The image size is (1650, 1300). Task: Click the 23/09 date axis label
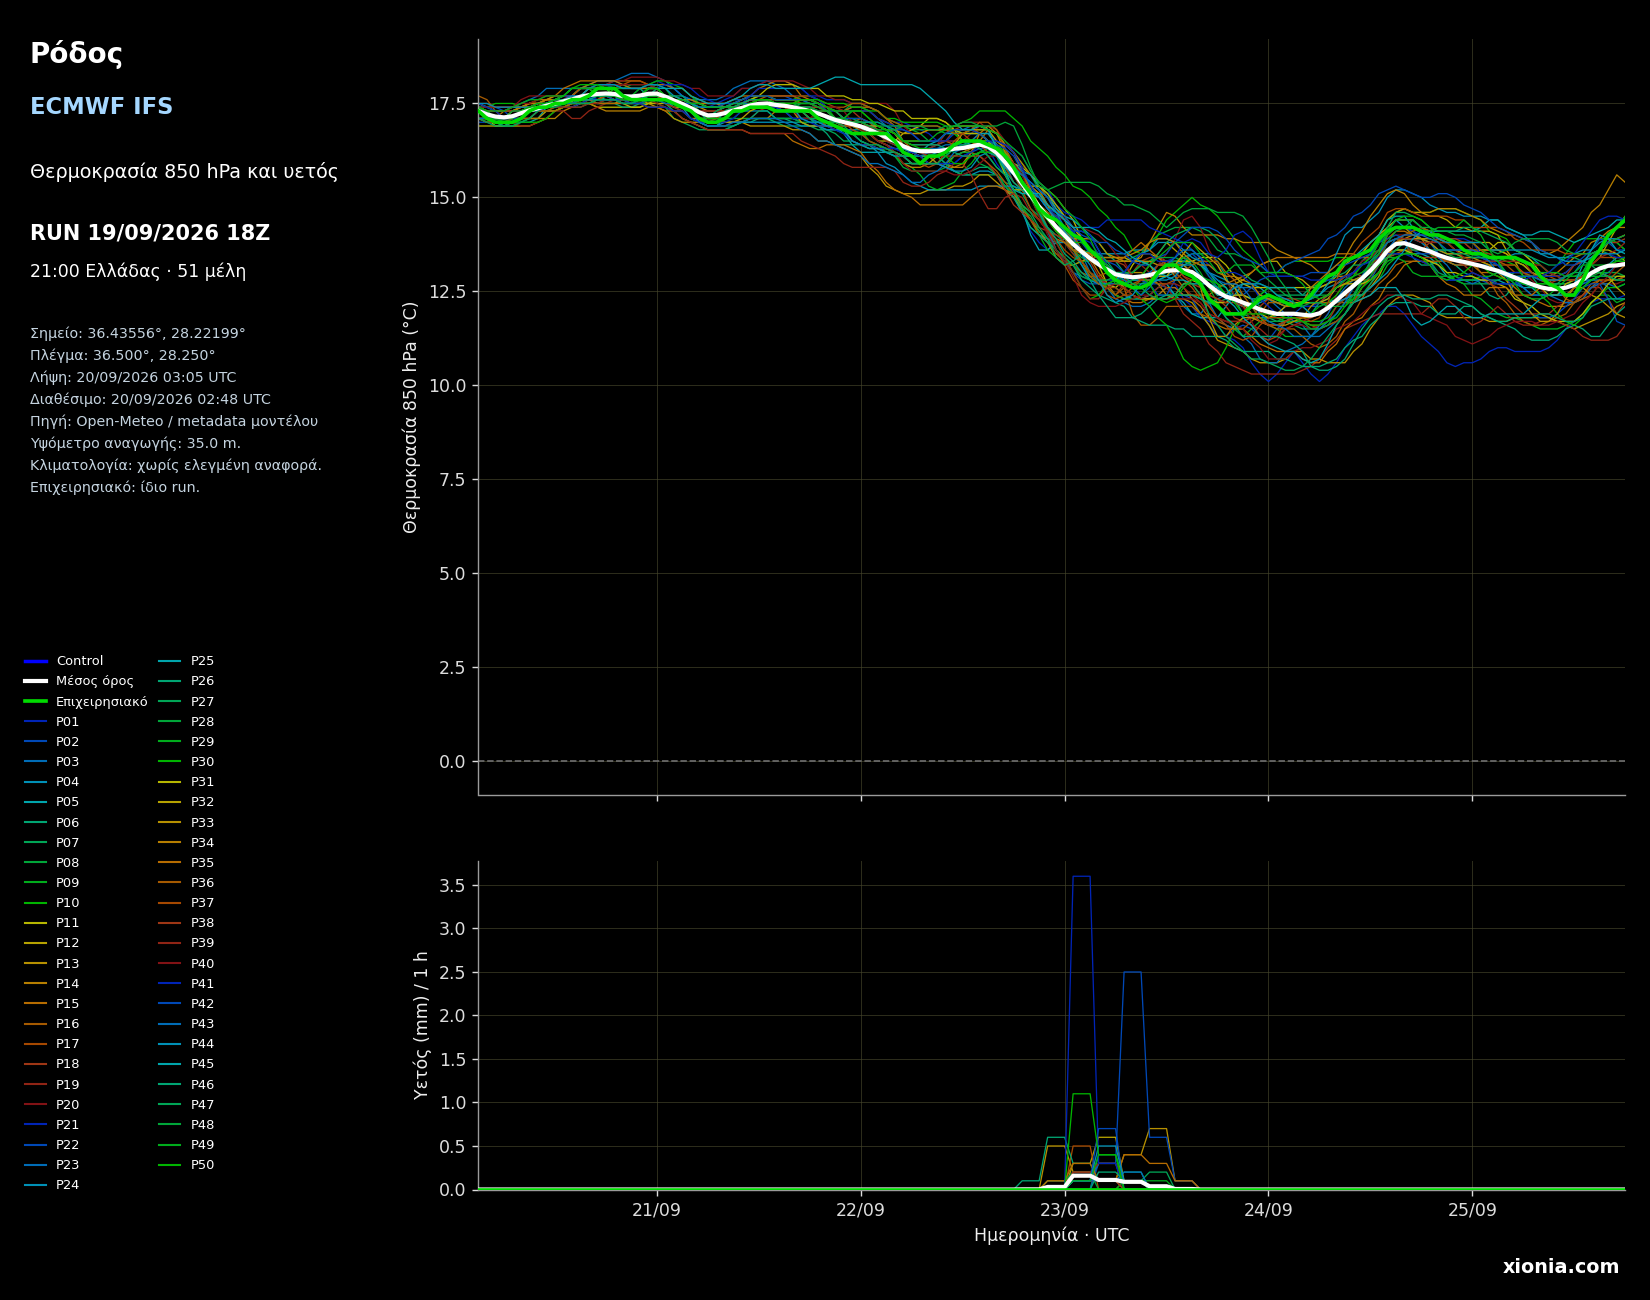(1064, 1210)
